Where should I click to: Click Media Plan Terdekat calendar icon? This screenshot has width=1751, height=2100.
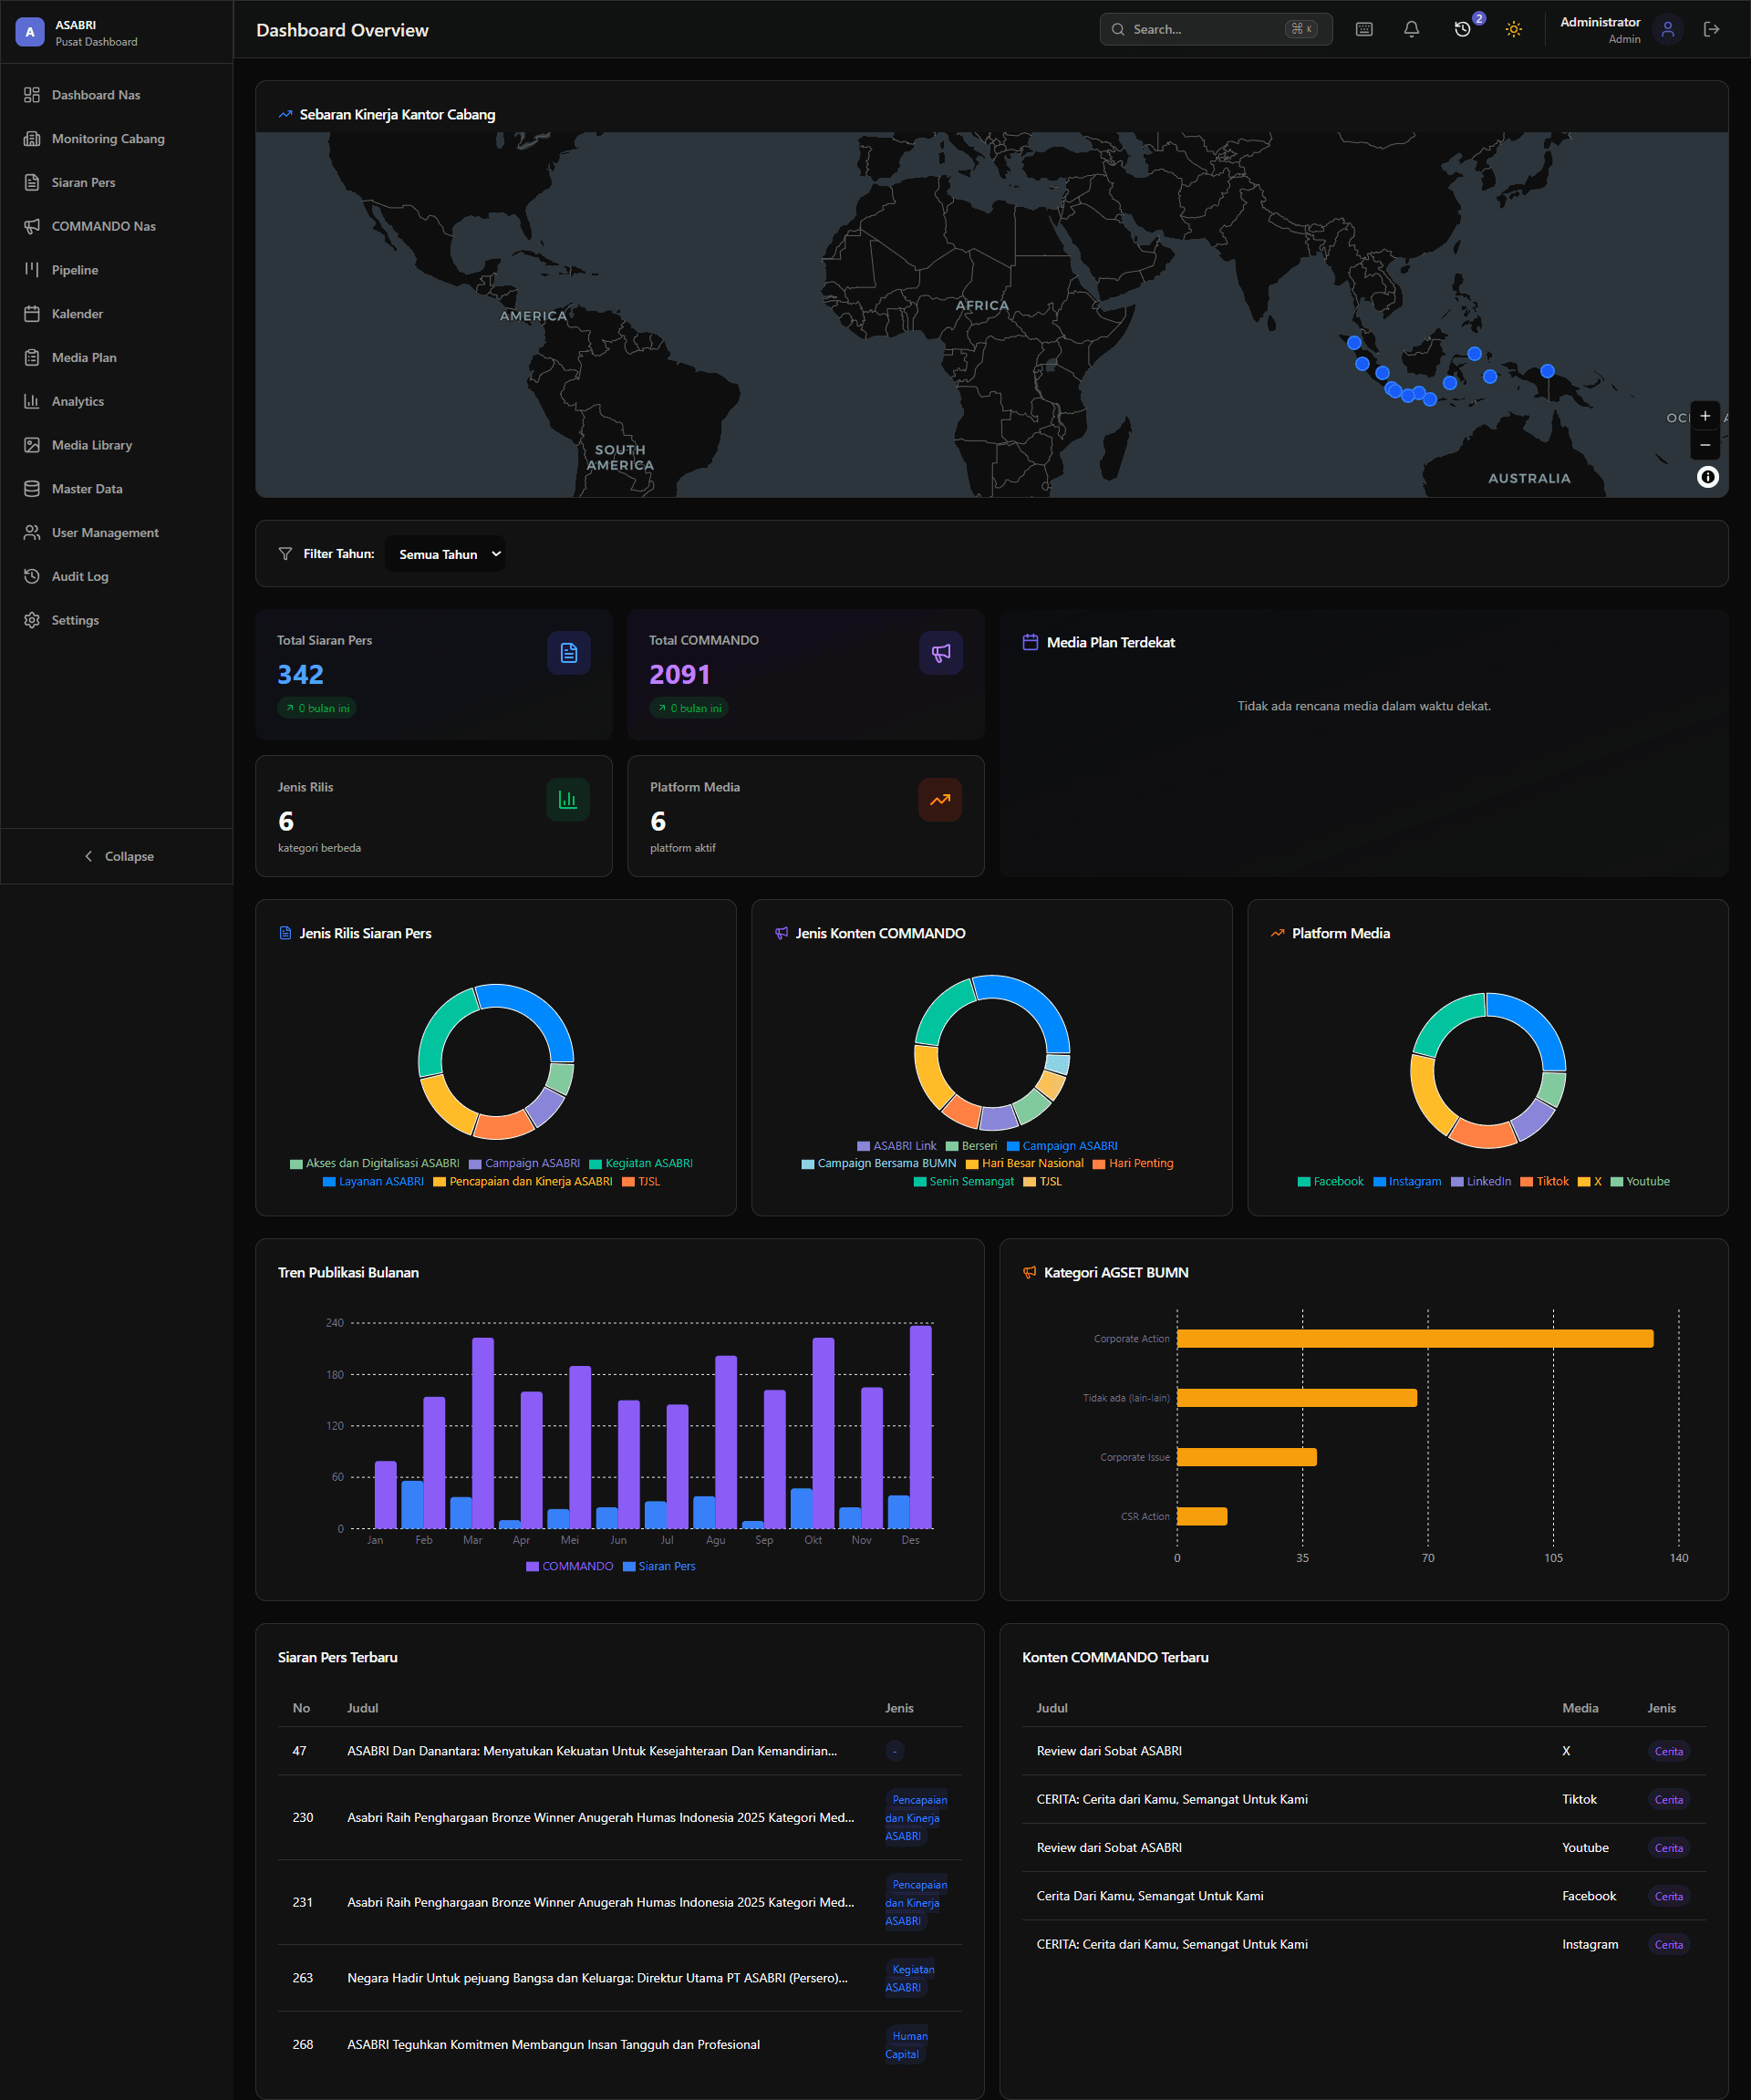[1030, 642]
